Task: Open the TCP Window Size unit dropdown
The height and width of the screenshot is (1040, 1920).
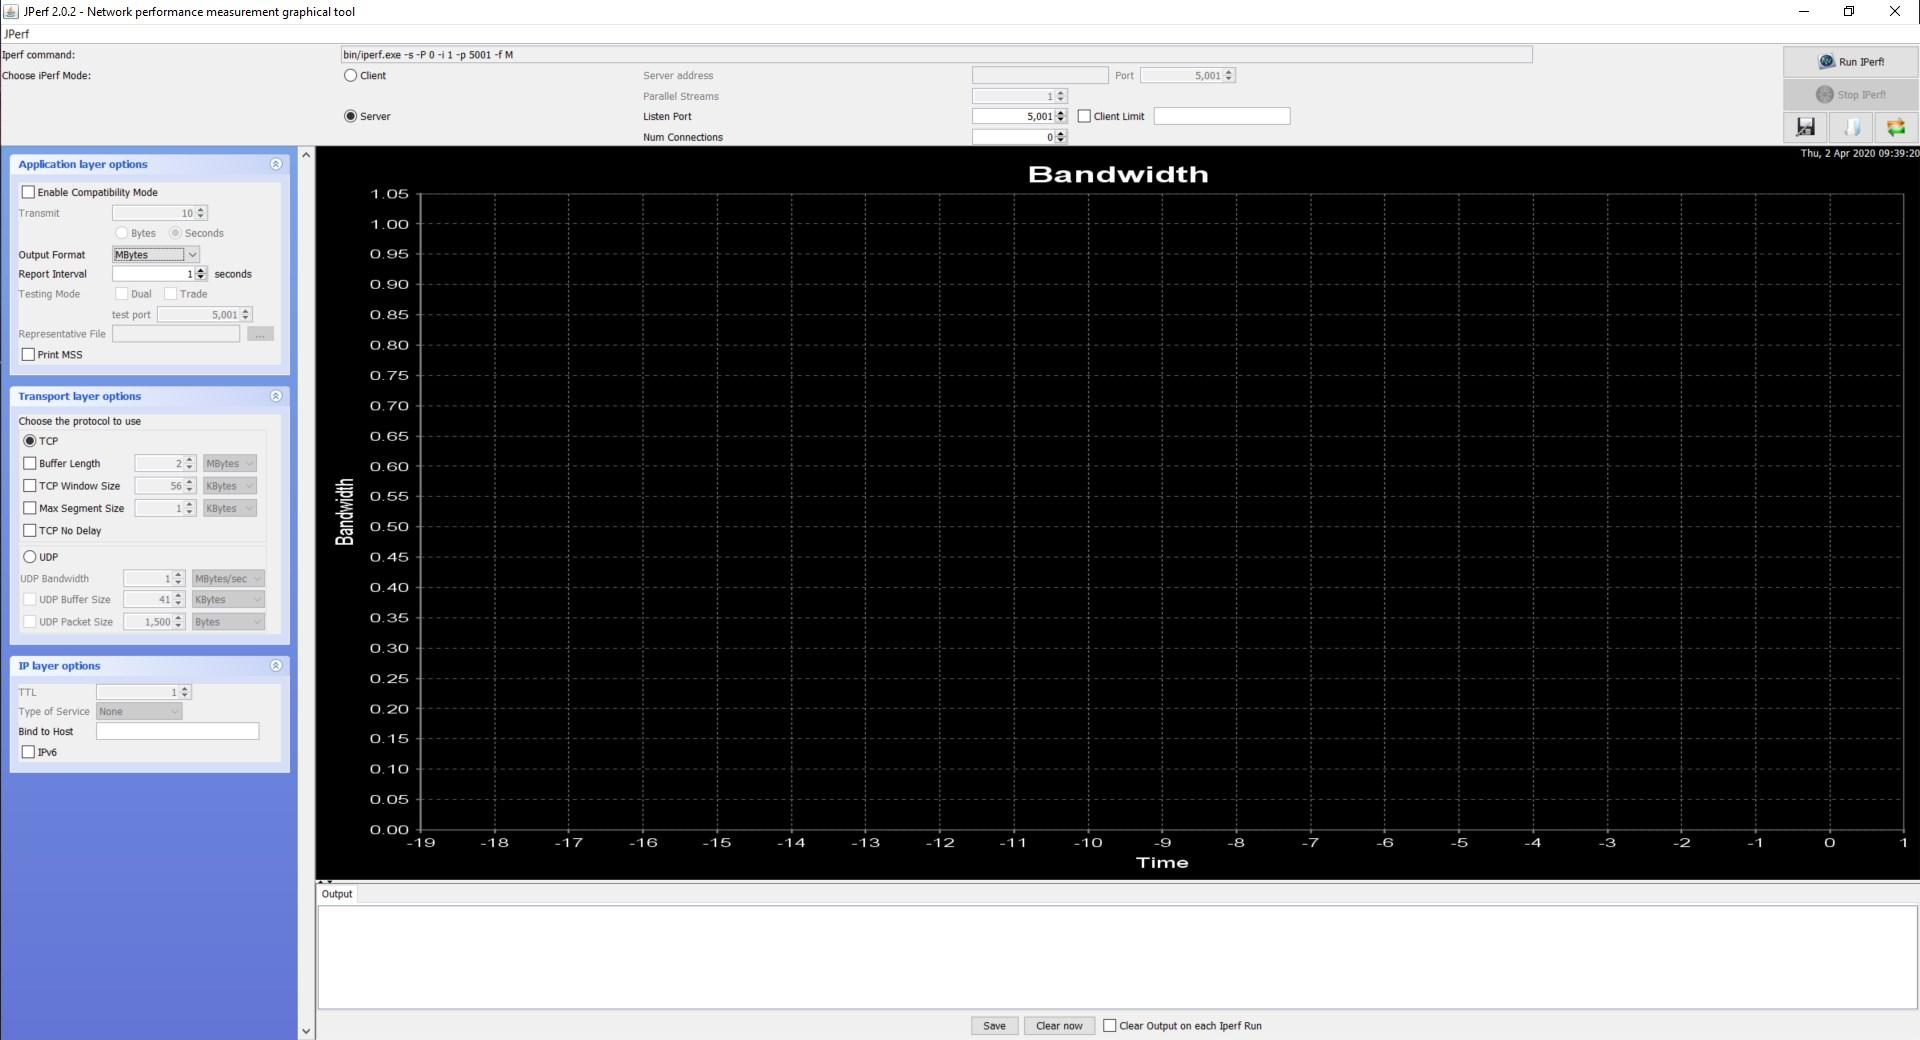Action: tap(230, 486)
